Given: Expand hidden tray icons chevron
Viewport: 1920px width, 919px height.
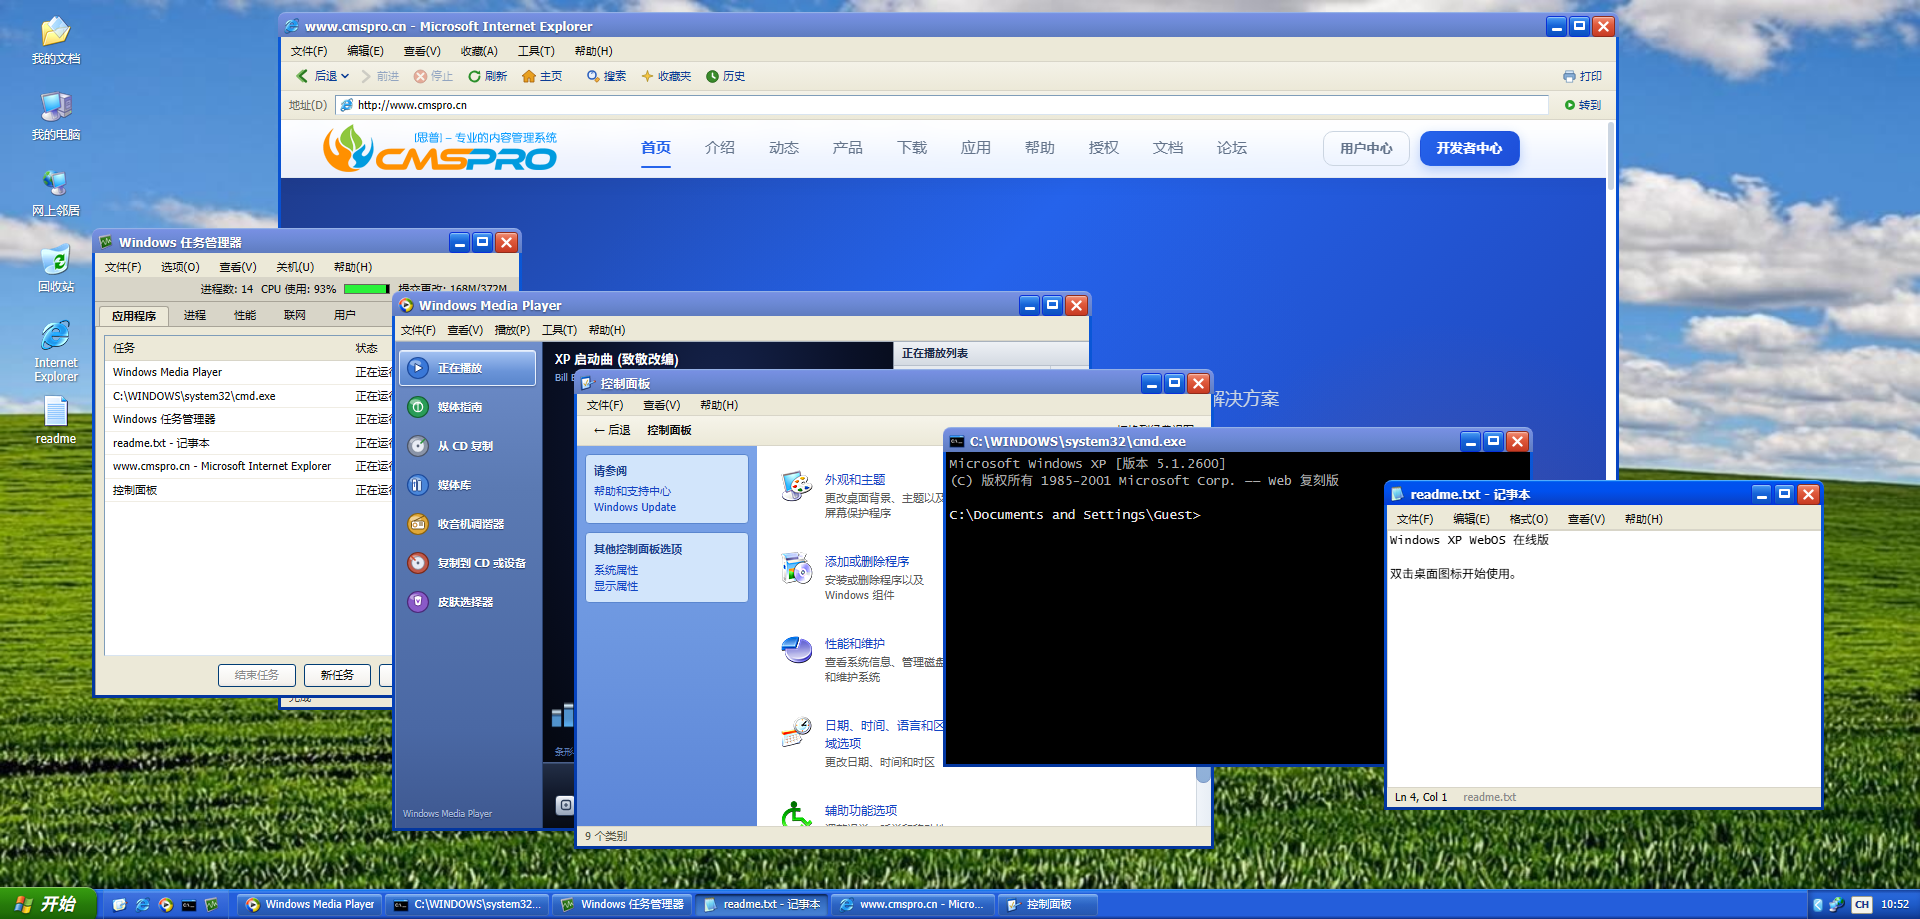Looking at the screenshot, I should pos(1818,904).
